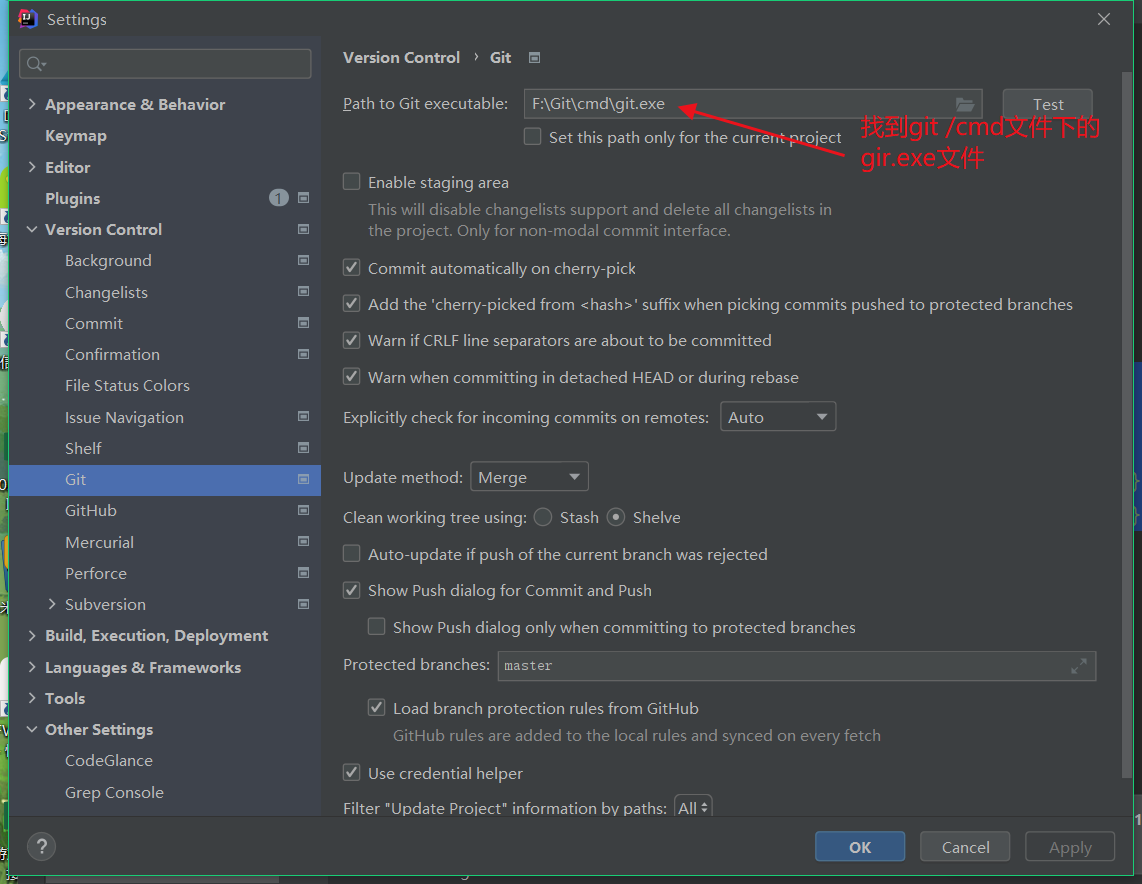Close the Settings dialog
Image resolution: width=1142 pixels, height=884 pixels.
click(1104, 19)
